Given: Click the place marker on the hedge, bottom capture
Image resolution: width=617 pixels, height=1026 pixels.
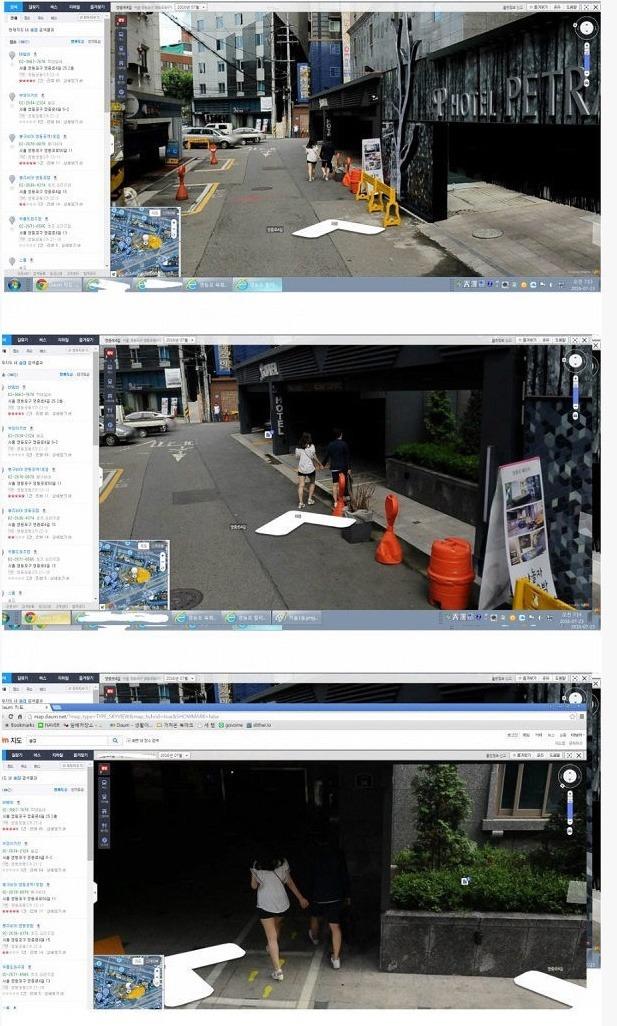Looking at the screenshot, I should 465,881.
